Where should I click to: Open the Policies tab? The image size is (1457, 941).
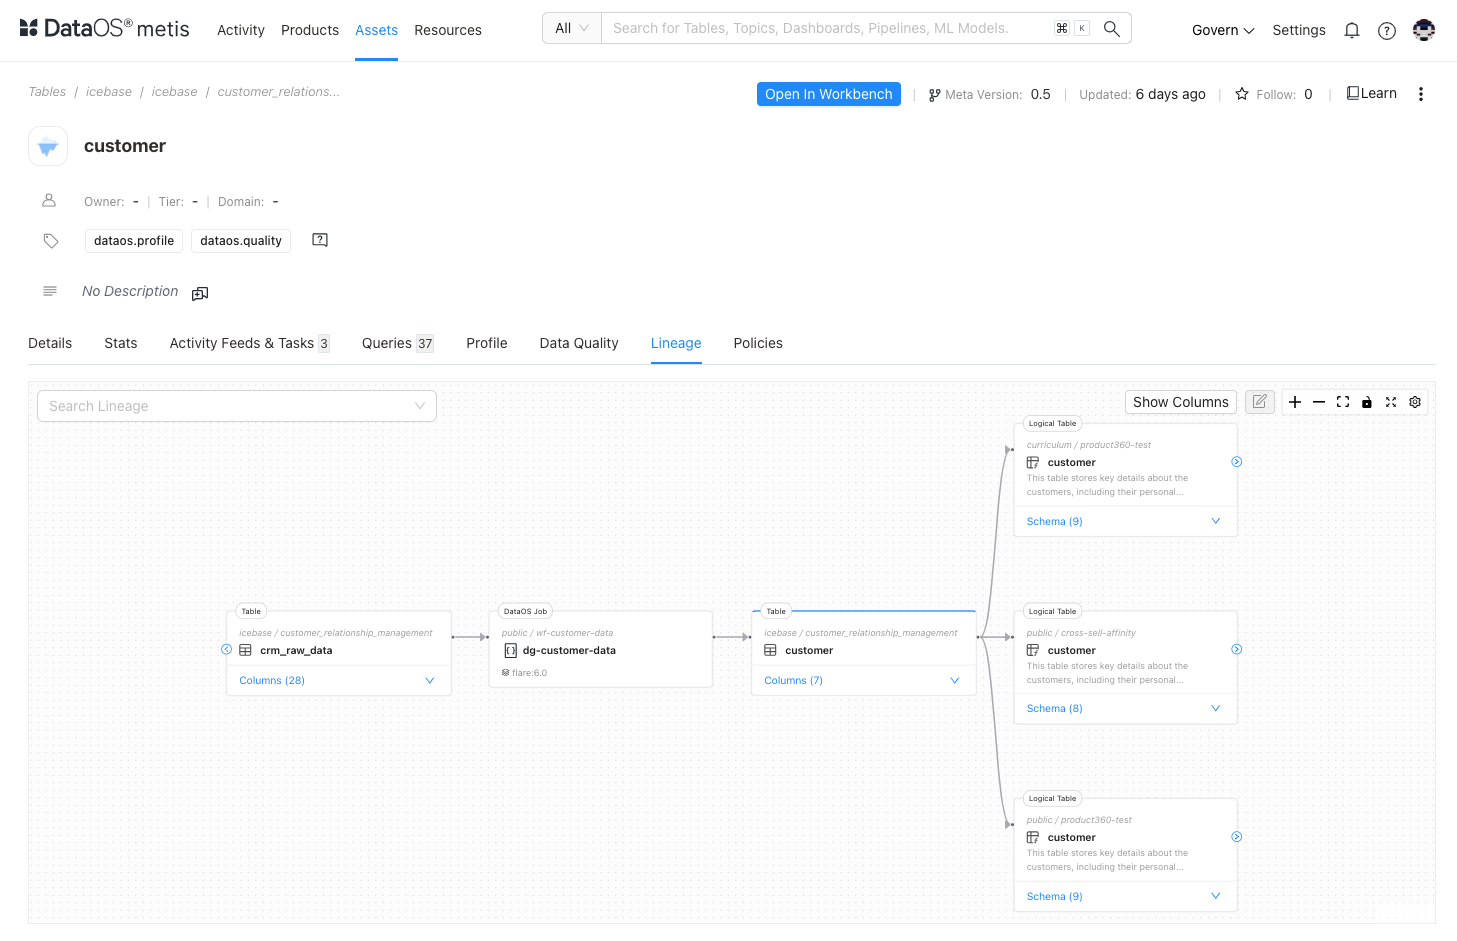coord(758,343)
